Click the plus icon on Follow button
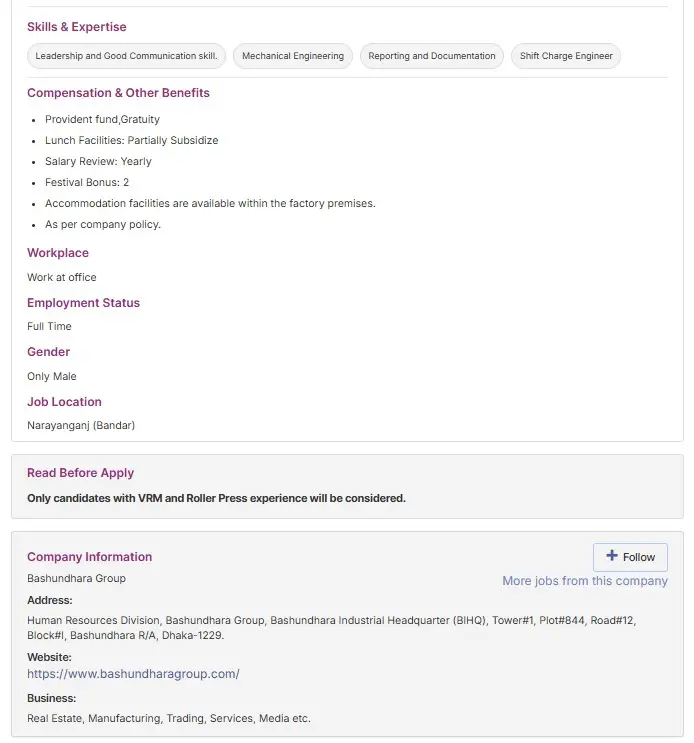Viewport: 694px width, 743px height. tap(612, 556)
